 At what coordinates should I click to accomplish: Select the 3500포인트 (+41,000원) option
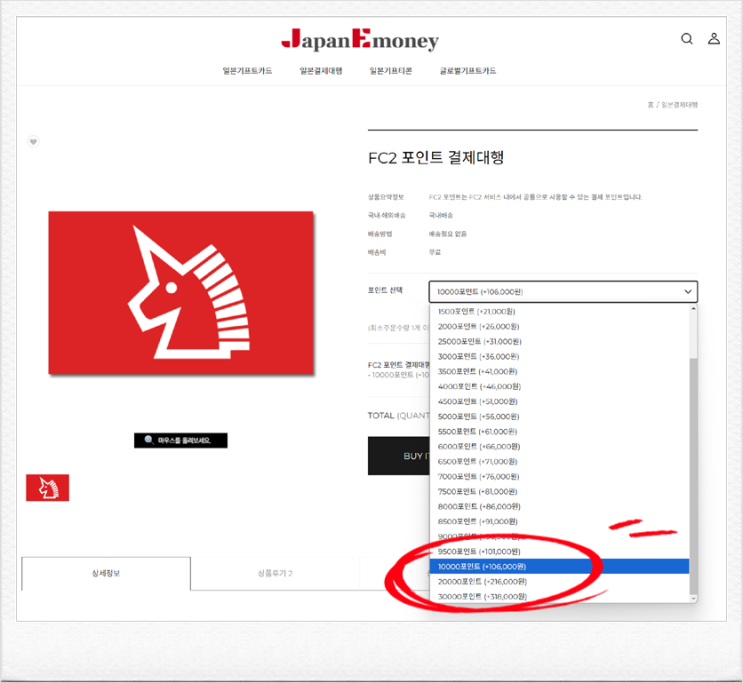coord(559,372)
